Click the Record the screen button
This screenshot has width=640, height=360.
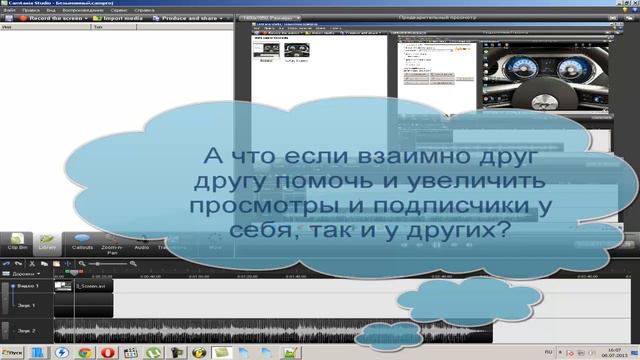pos(51,18)
